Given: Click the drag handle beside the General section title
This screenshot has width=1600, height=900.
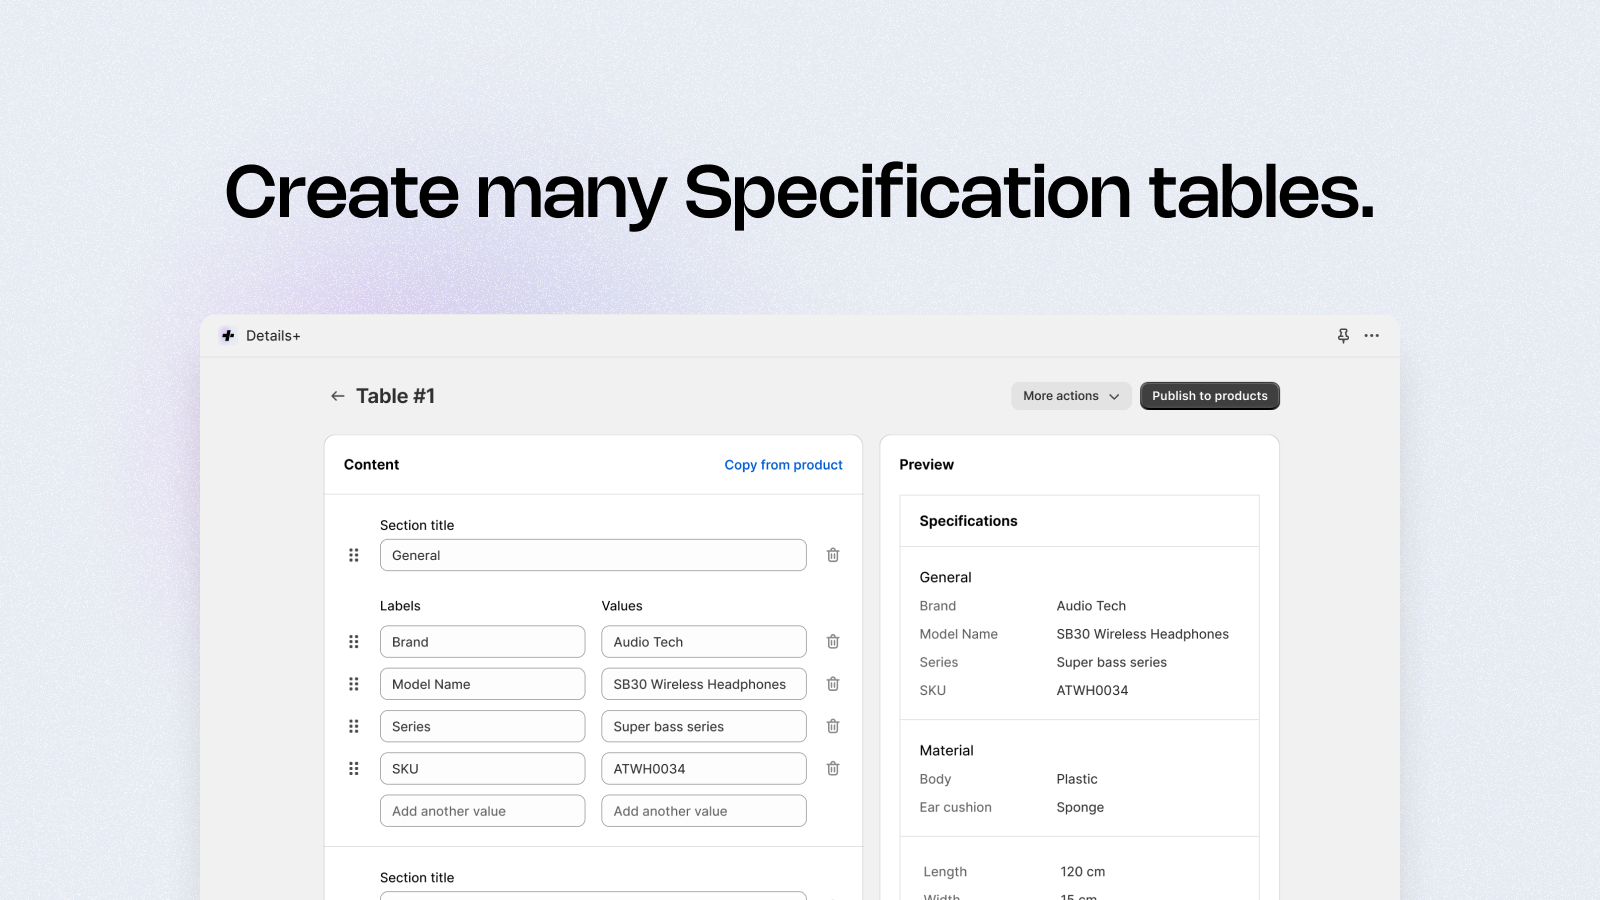Looking at the screenshot, I should (353, 555).
